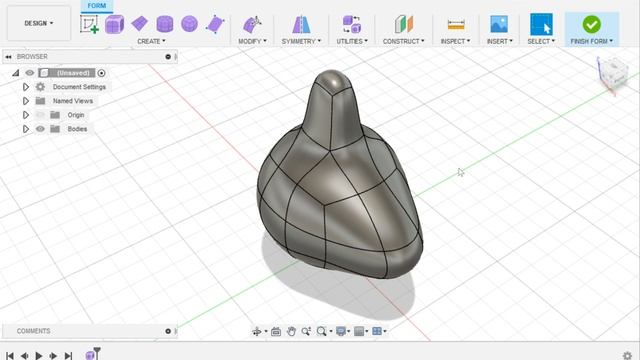The height and width of the screenshot is (360, 640).
Task: Toggle Bodies folder visibility eye
Action: (x=40, y=129)
